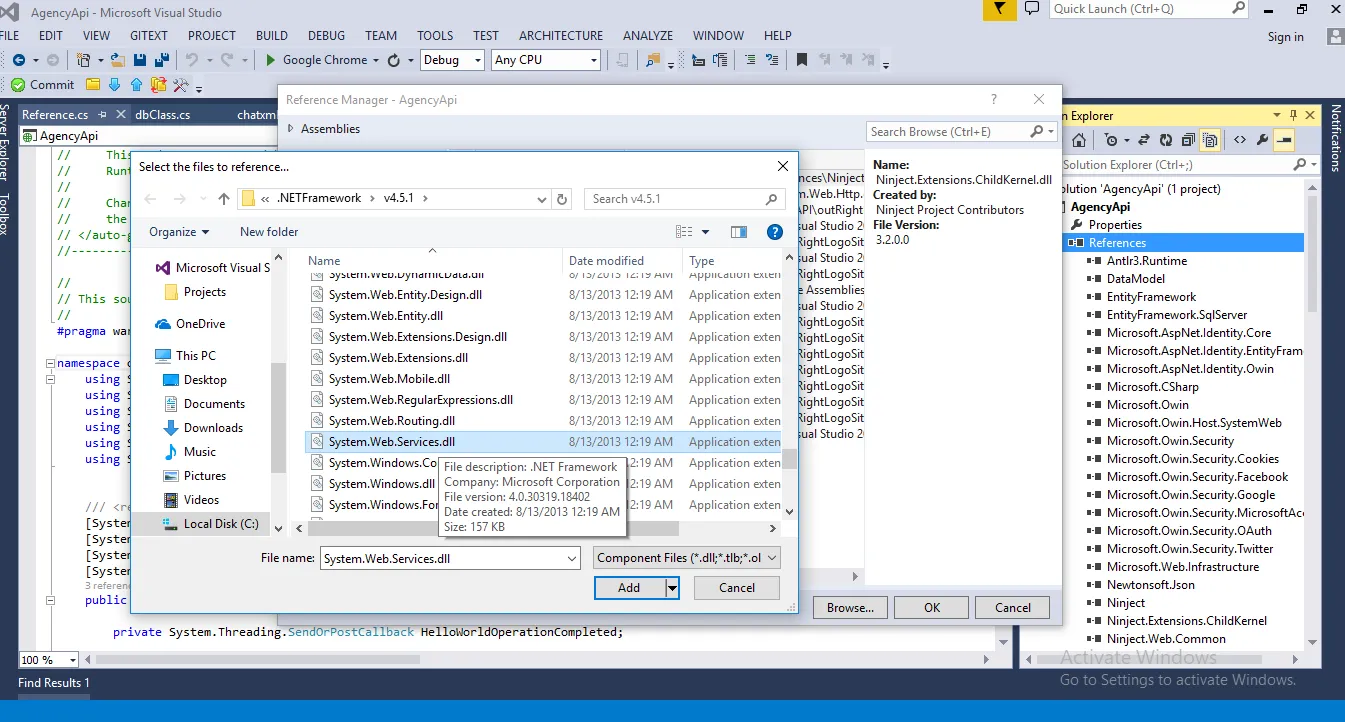Click Sign in link in Visual Studio
The height and width of the screenshot is (722, 1345).
(1285, 37)
